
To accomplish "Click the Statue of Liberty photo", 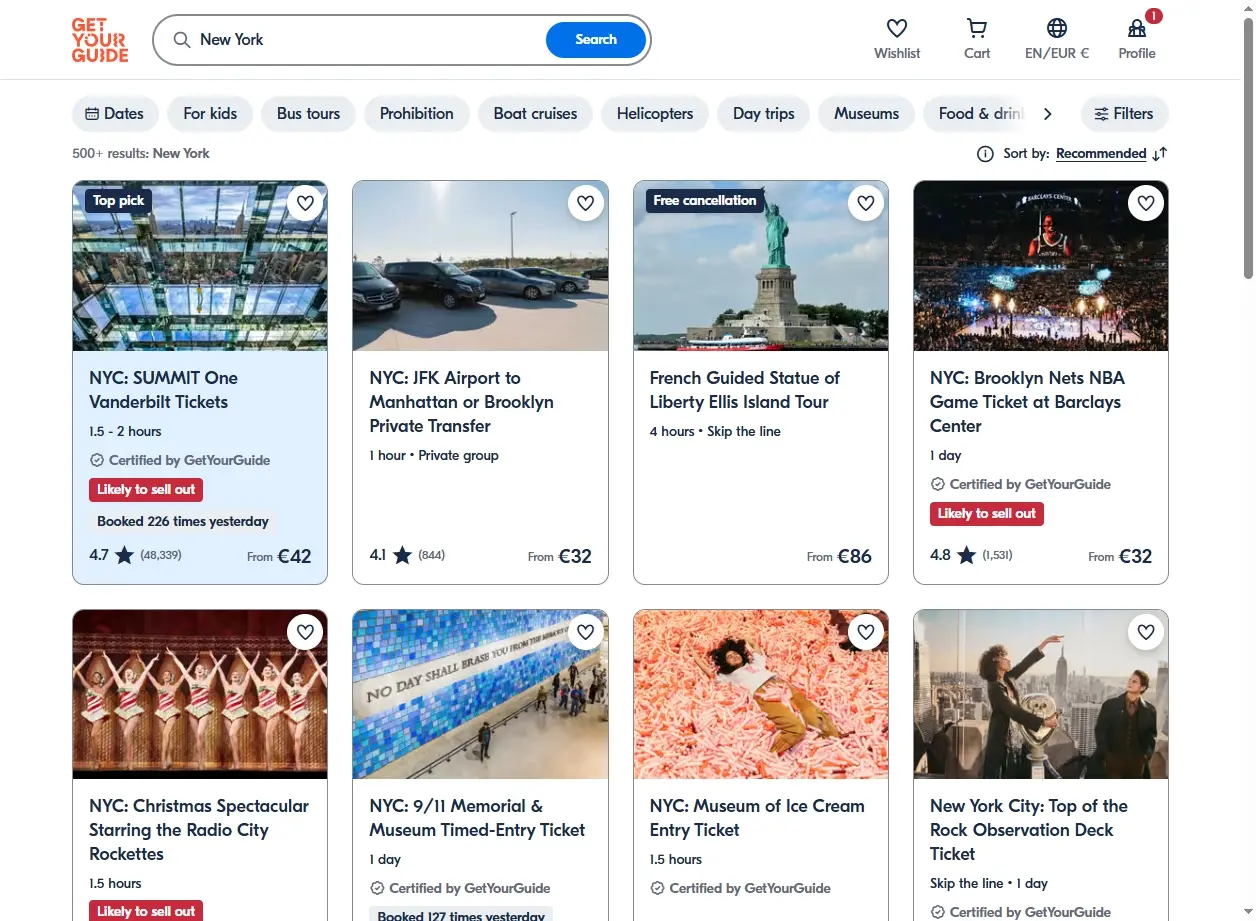I will [761, 266].
